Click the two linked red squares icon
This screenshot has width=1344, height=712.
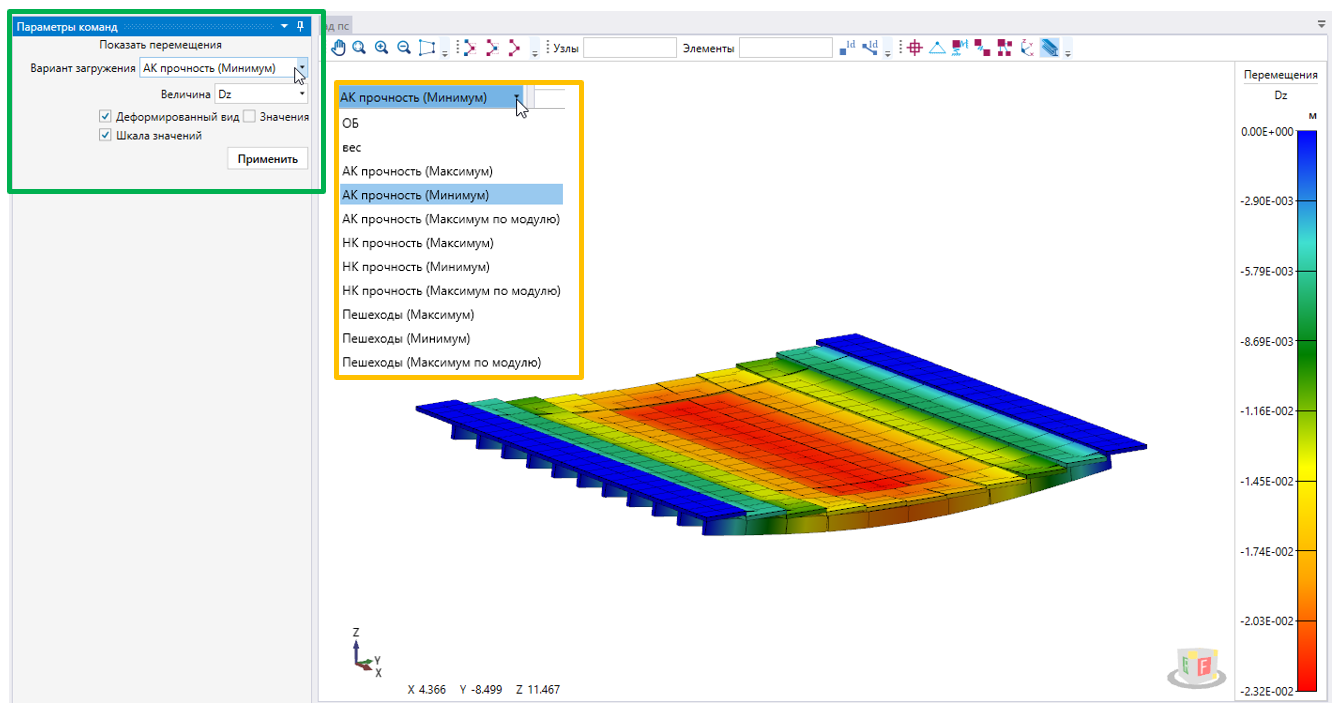[x=982, y=47]
